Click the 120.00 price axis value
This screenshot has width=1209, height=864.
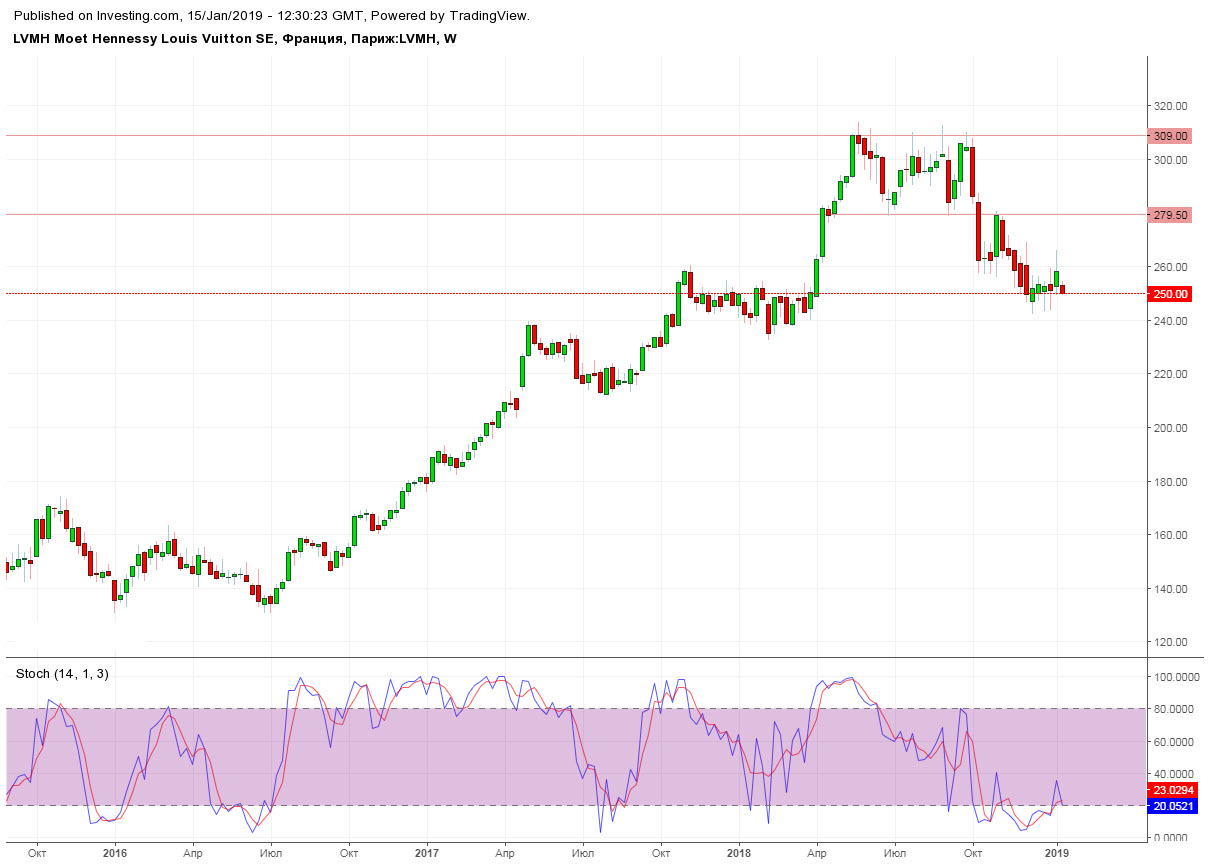coord(1170,642)
